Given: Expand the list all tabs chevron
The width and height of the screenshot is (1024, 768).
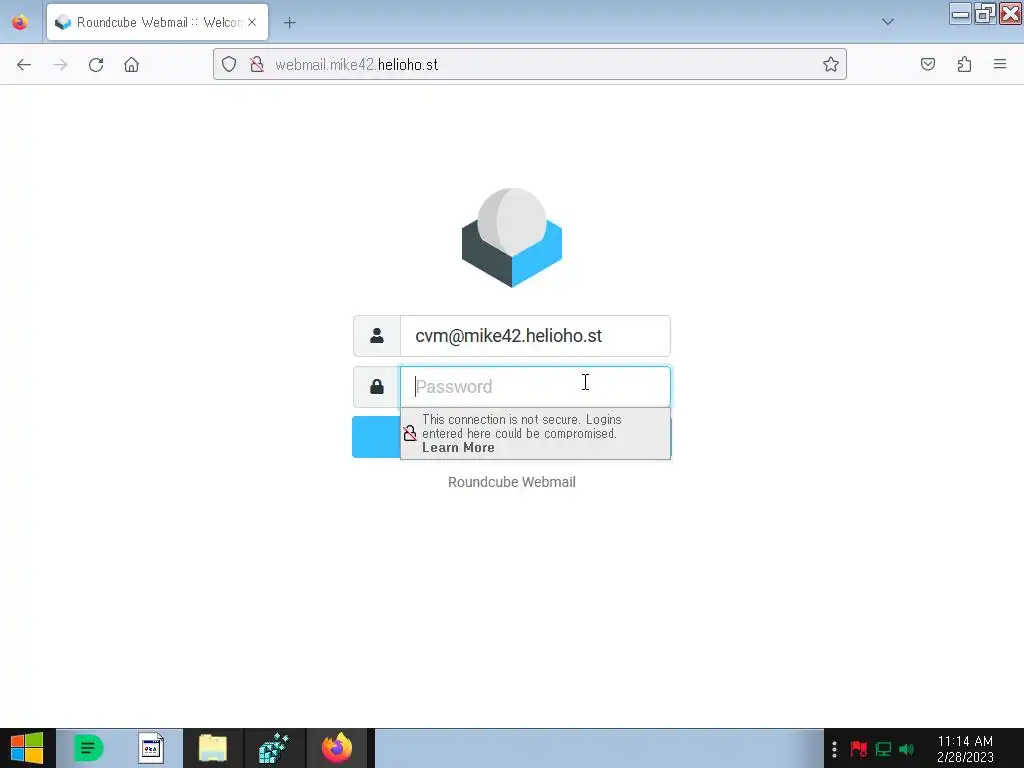Looking at the screenshot, I should click(x=888, y=22).
